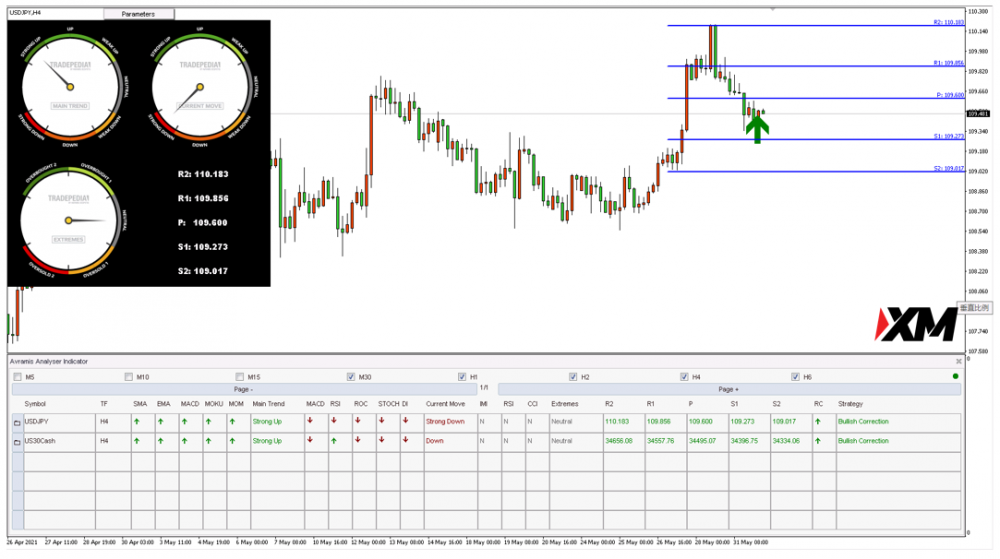
Task: Enable the M15 timeframe checkbox
Action: 240,377
